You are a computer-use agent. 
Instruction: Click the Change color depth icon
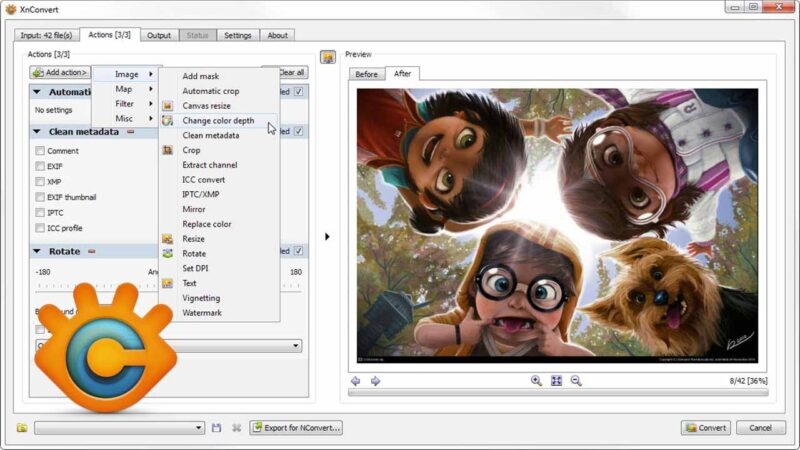167,120
